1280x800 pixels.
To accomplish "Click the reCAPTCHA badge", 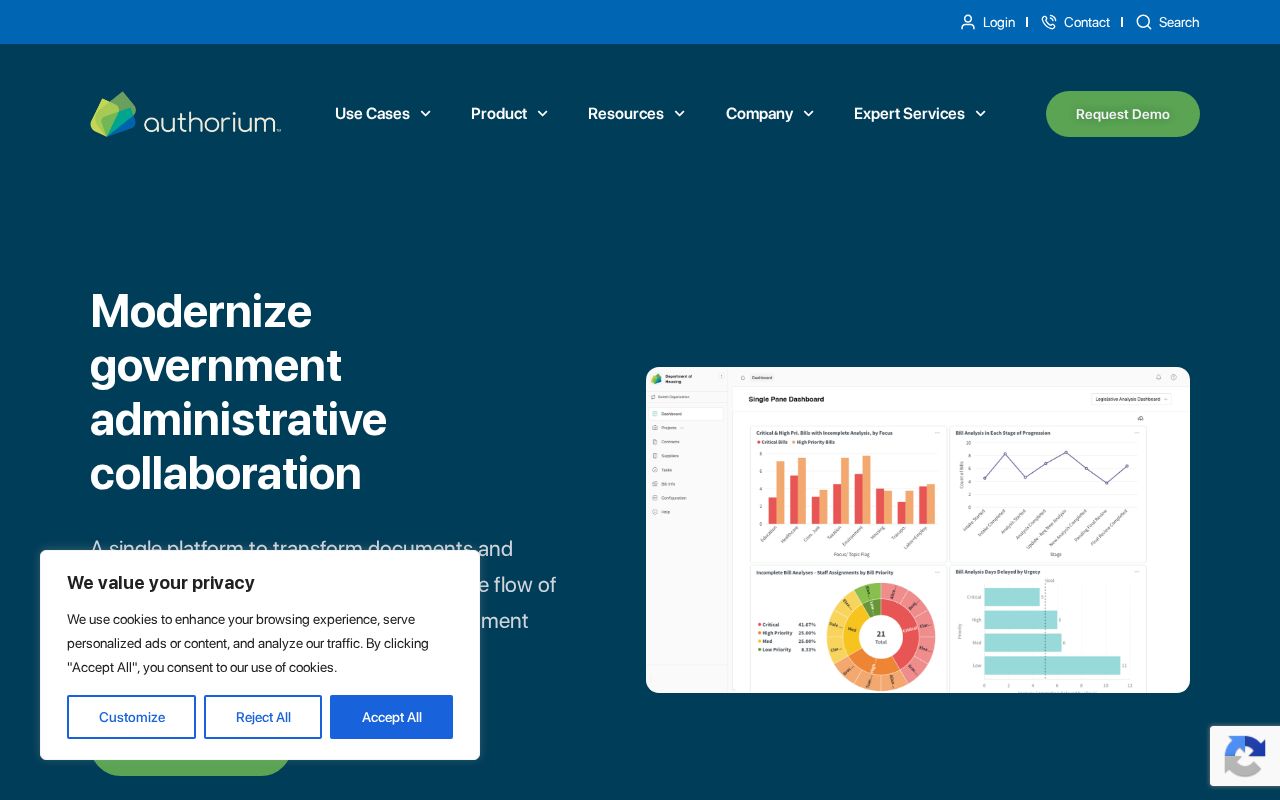I will coord(1245,756).
